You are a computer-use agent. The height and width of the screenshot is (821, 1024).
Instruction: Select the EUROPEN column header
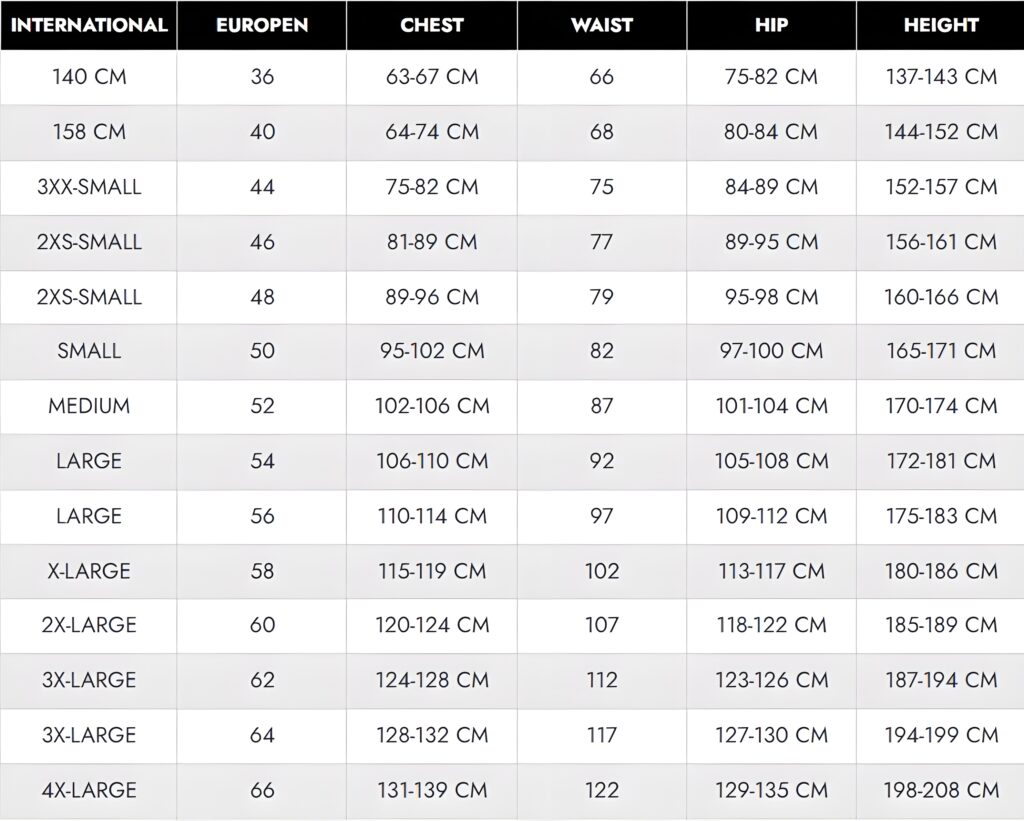point(262,25)
